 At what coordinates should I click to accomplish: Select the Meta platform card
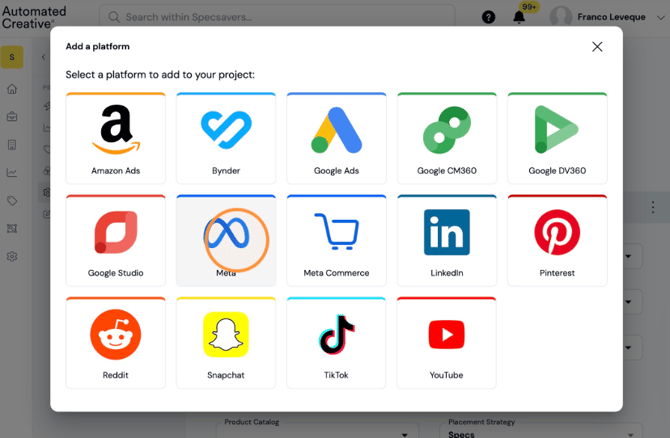tap(226, 241)
